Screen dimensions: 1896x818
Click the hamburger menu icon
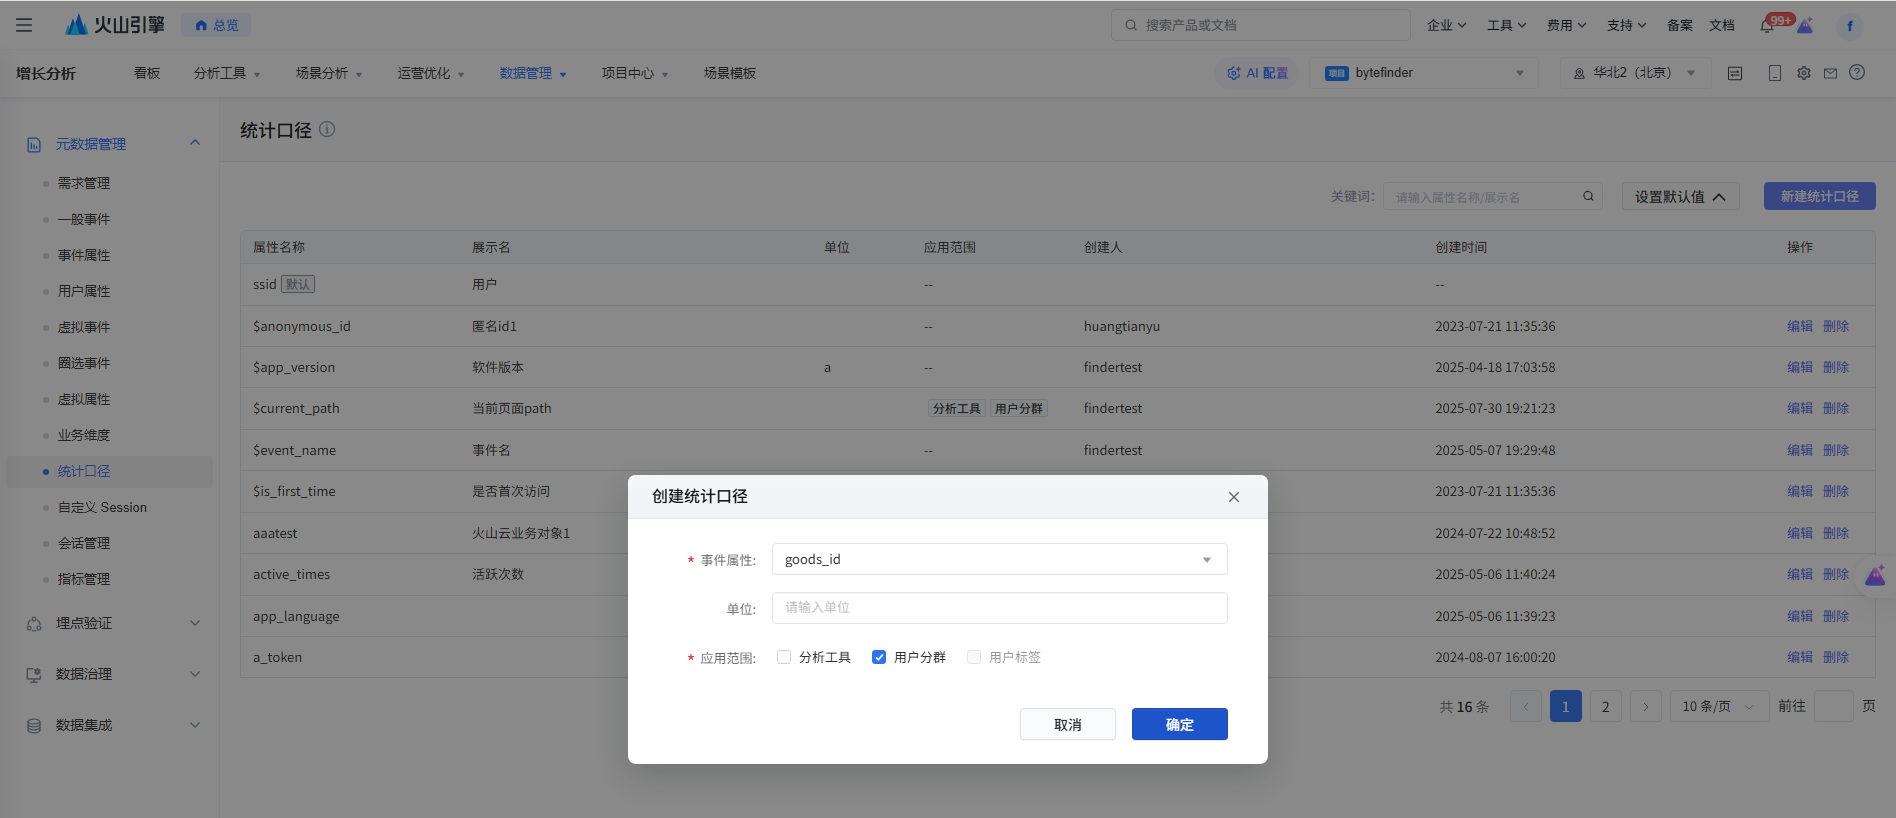tap(24, 25)
